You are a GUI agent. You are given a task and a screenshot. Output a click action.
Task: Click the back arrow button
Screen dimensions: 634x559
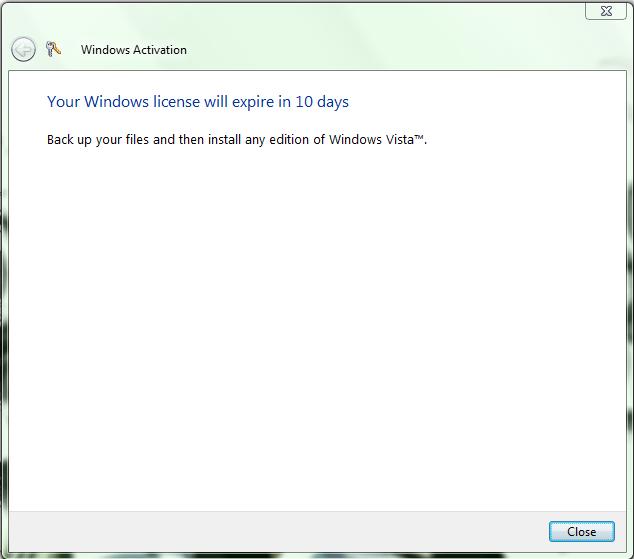click(23, 49)
